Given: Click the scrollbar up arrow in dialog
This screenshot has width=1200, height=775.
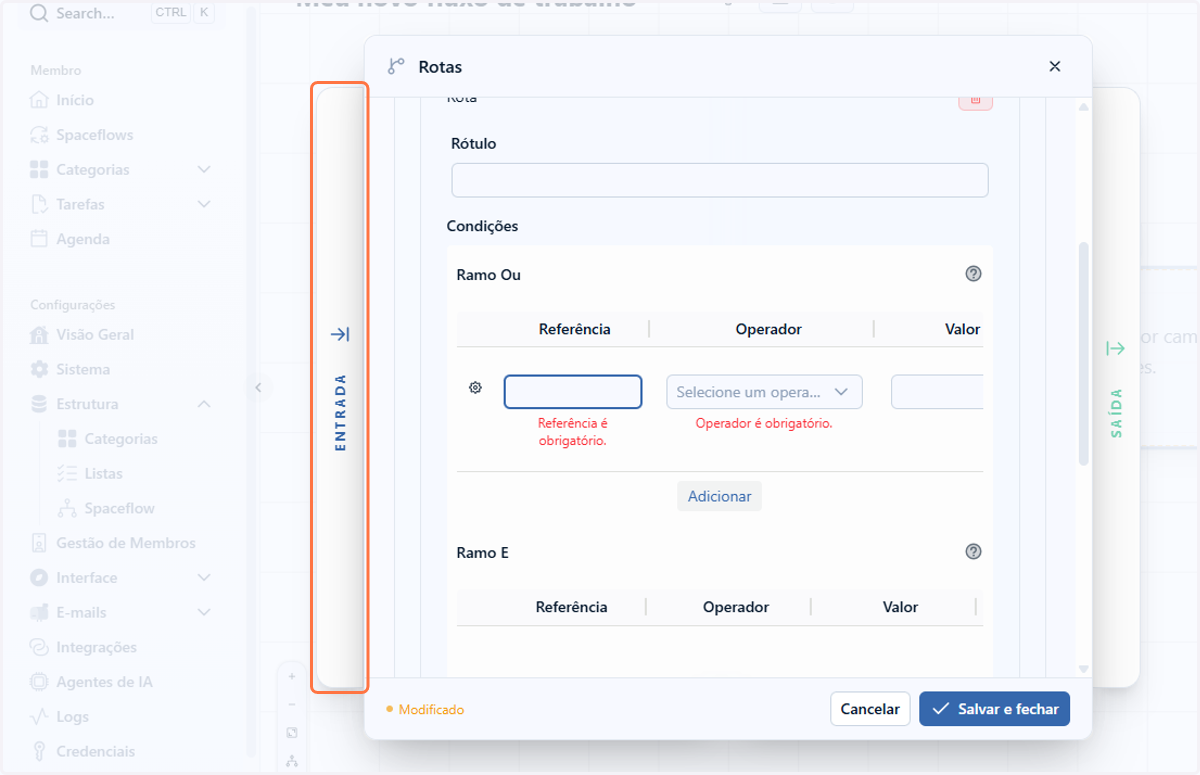Looking at the screenshot, I should (1083, 107).
